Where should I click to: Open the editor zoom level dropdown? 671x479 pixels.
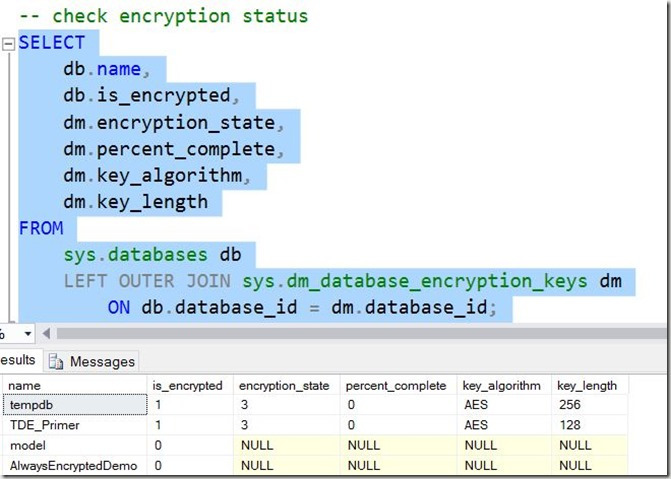coord(28,333)
